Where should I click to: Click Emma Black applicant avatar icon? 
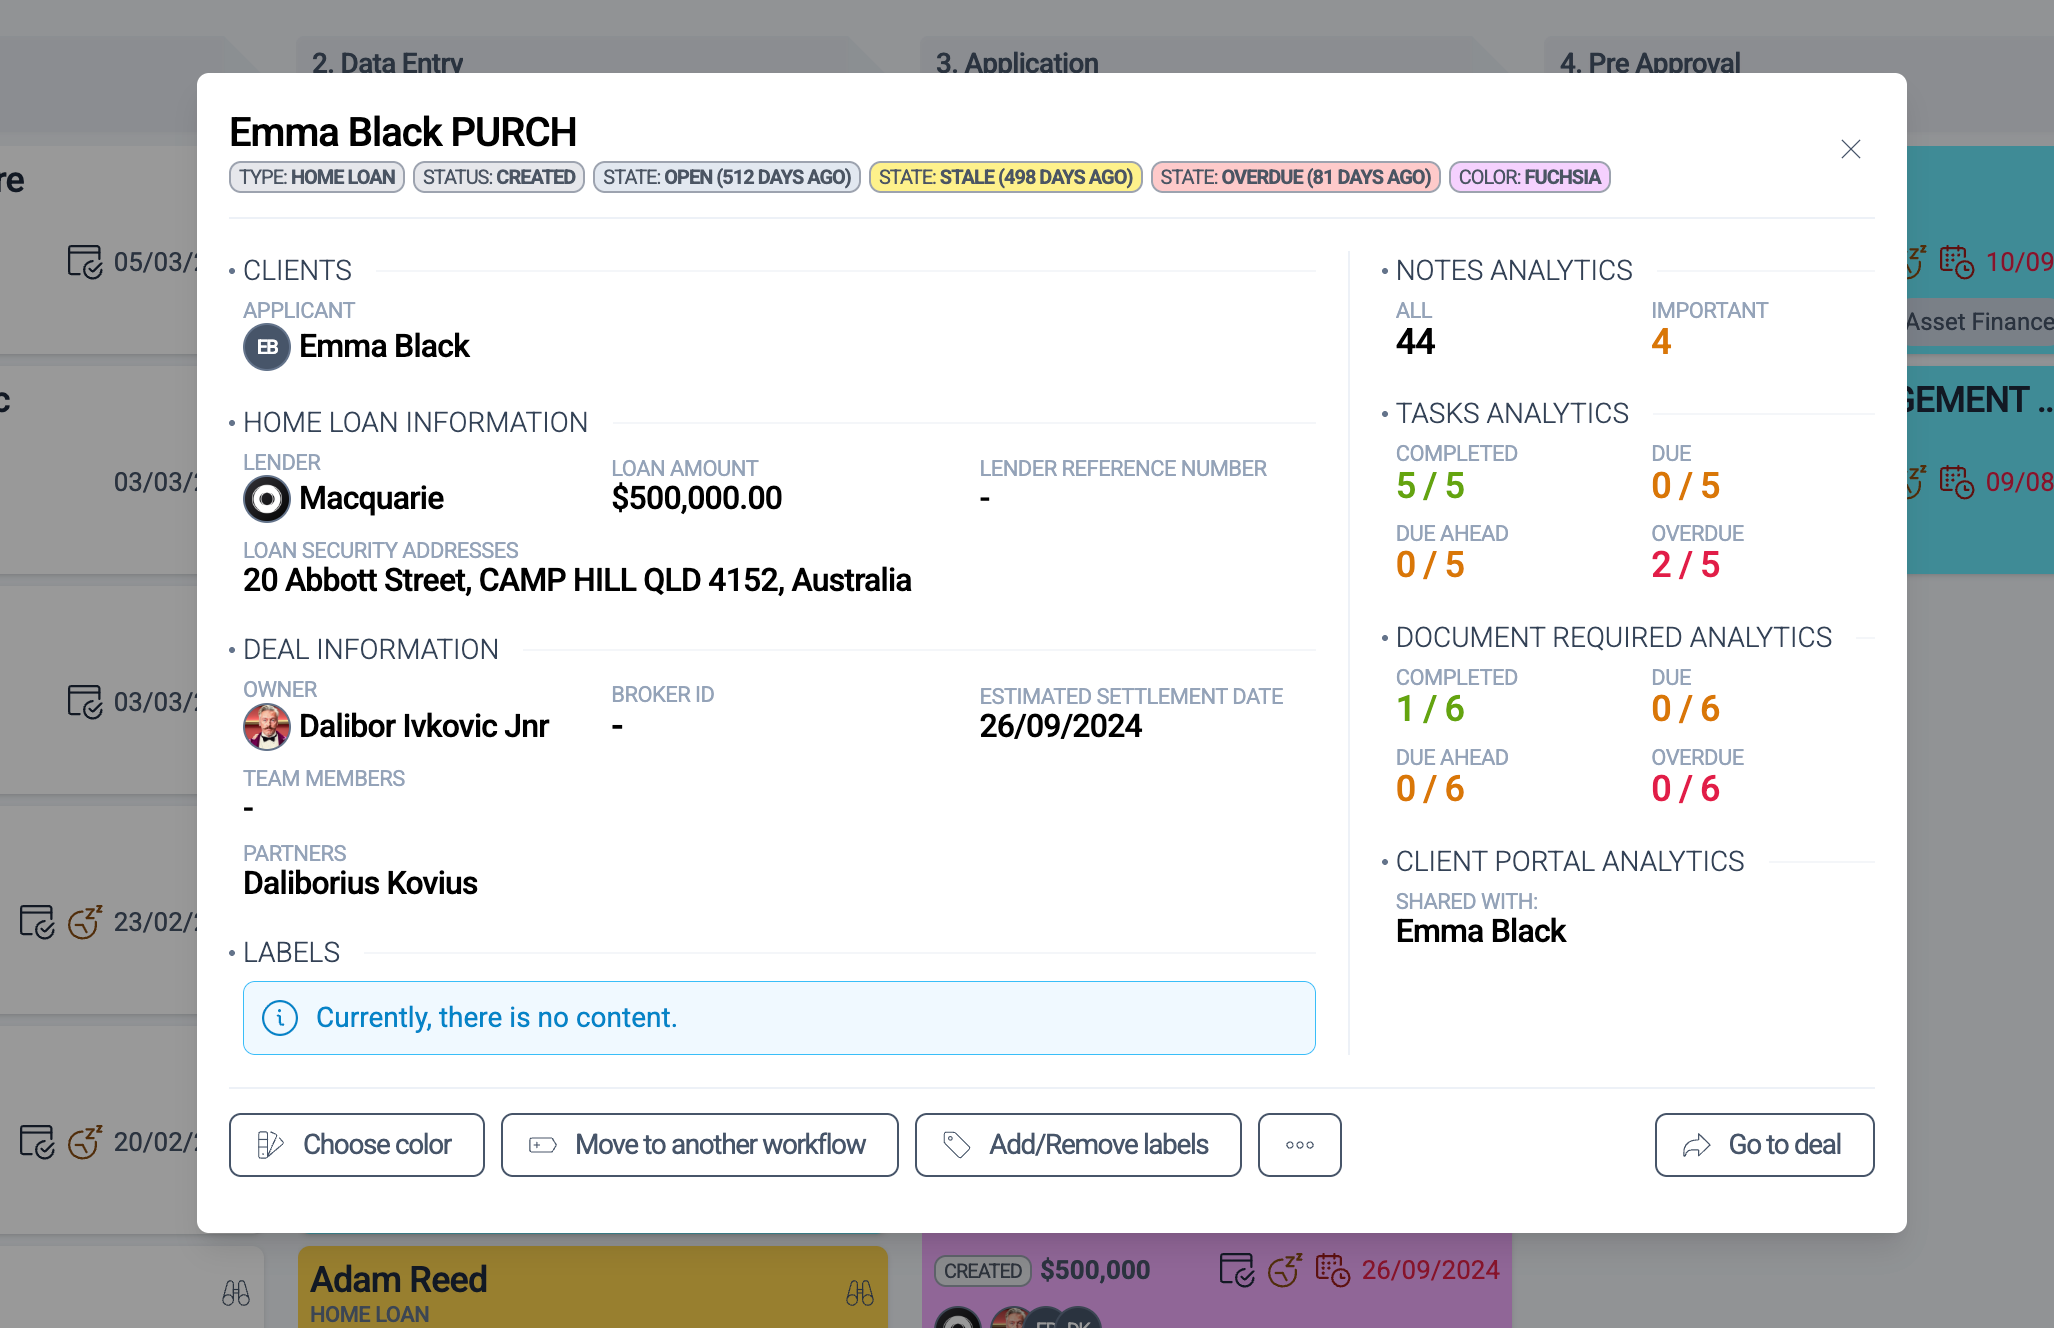(x=267, y=347)
